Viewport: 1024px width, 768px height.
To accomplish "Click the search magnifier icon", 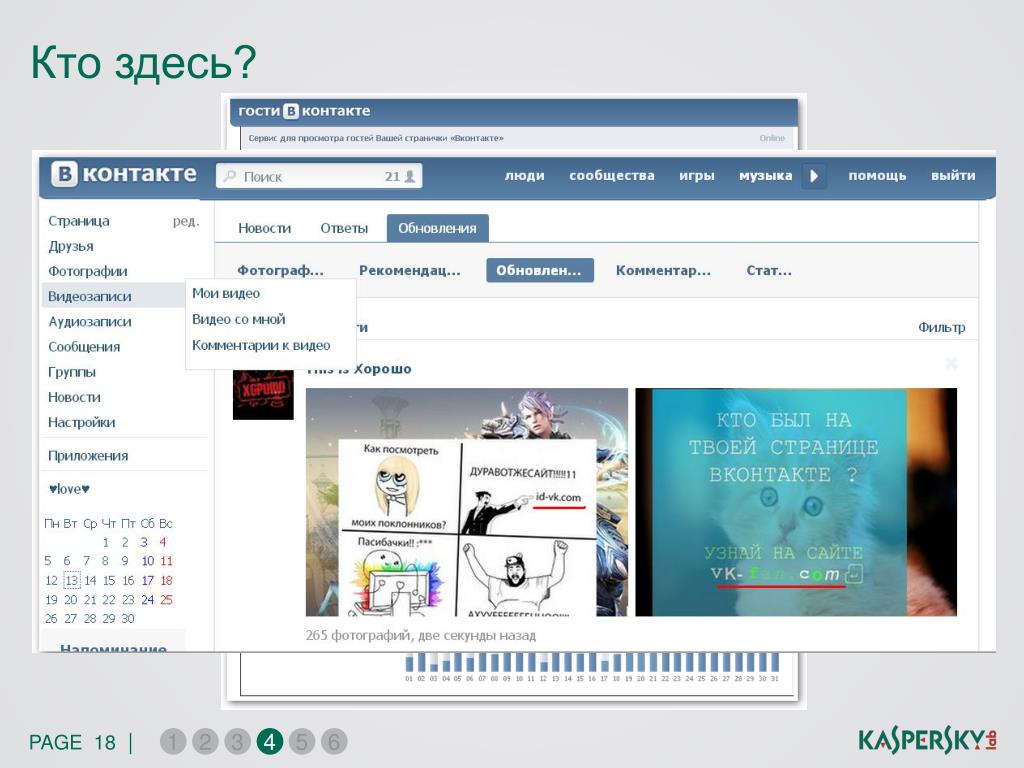I will pyautogui.click(x=230, y=176).
